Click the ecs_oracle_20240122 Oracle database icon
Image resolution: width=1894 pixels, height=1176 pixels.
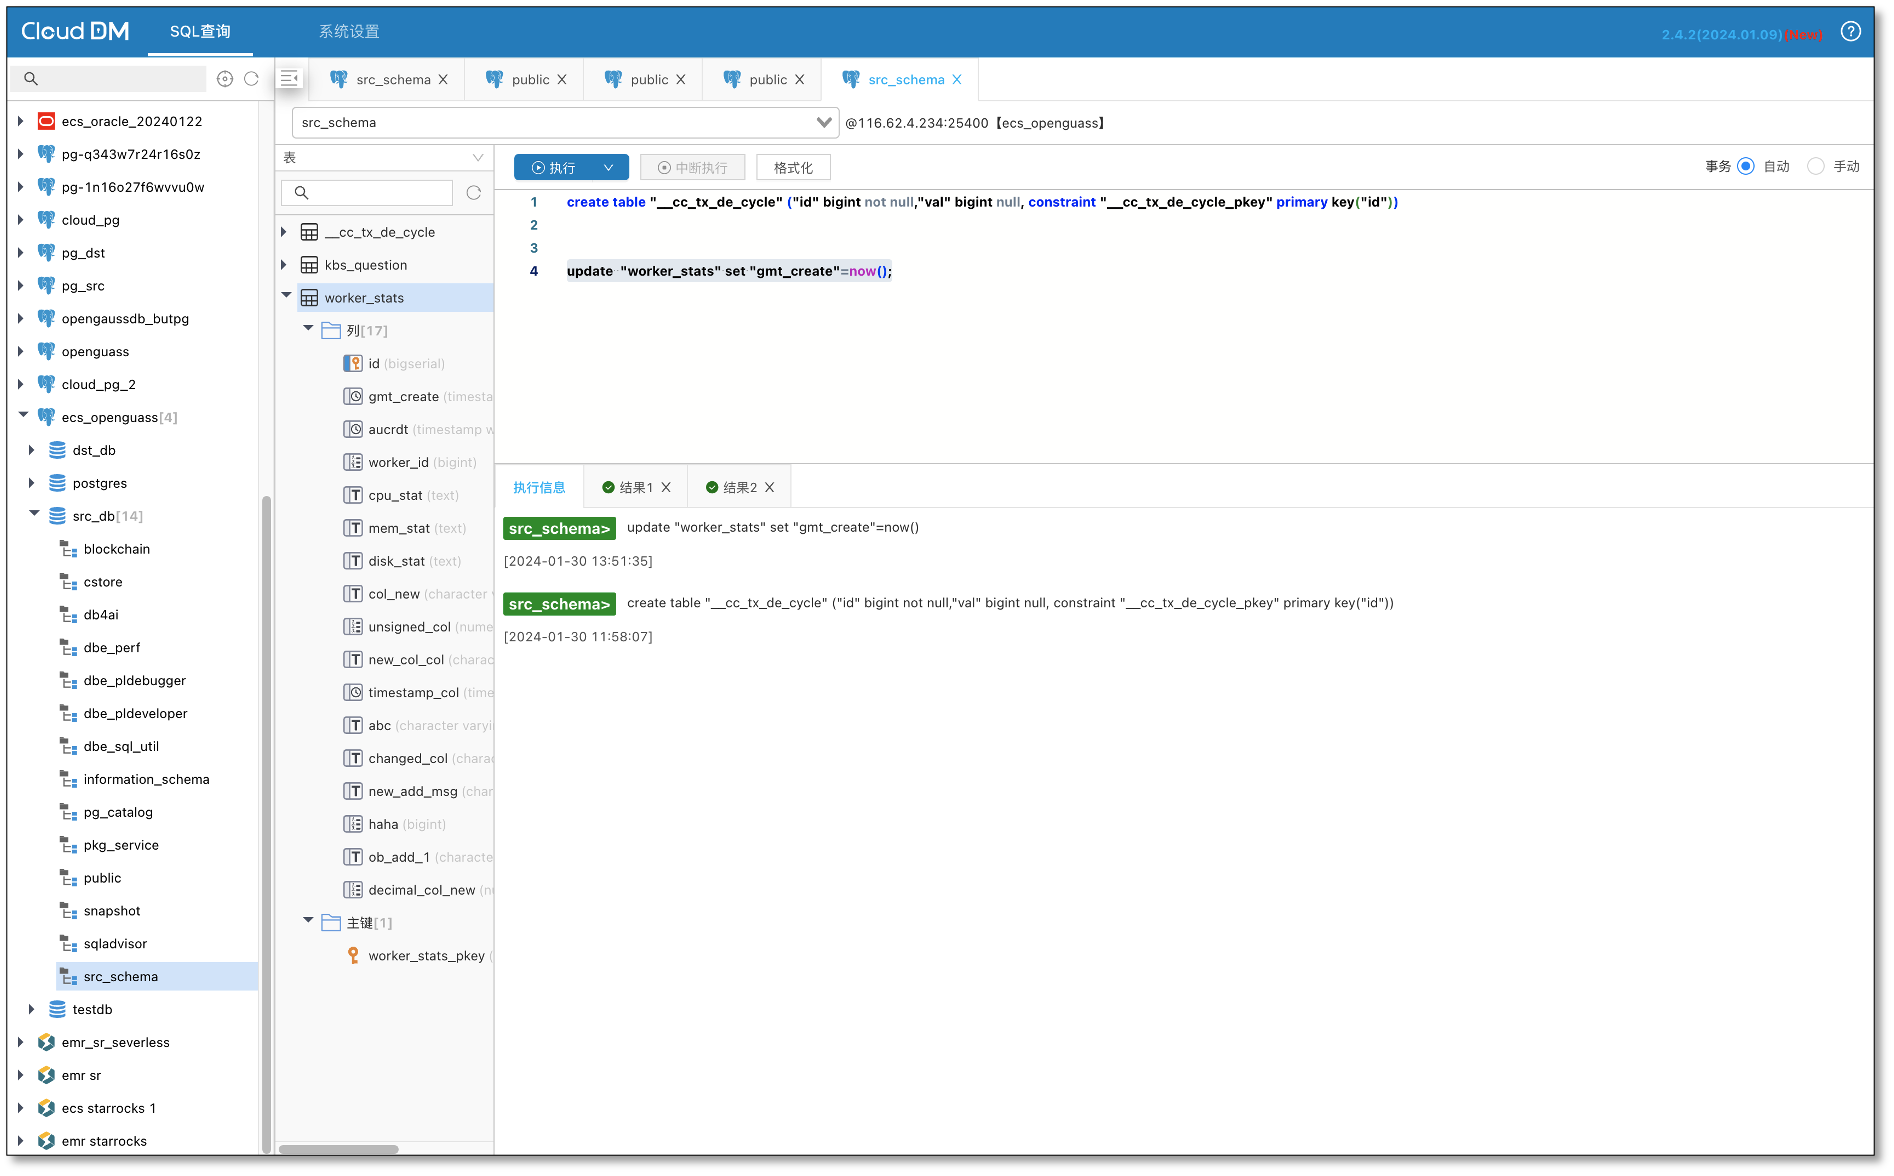[46, 121]
